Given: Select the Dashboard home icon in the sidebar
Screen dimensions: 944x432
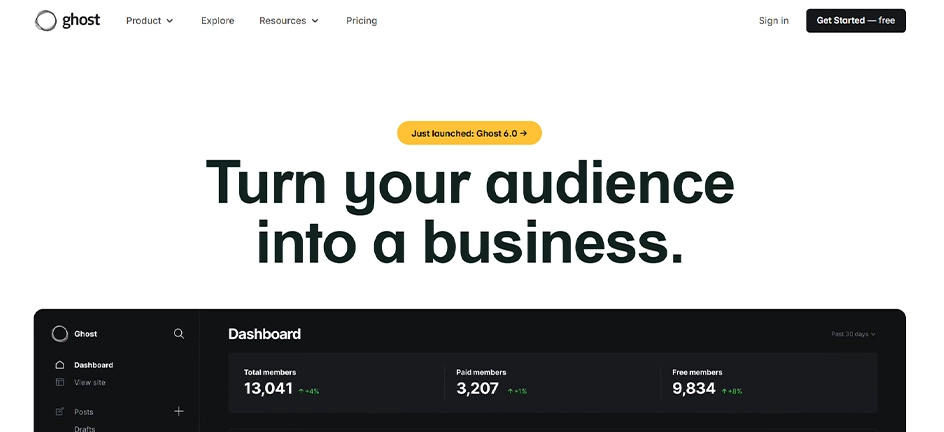Looking at the screenshot, I should click(60, 365).
